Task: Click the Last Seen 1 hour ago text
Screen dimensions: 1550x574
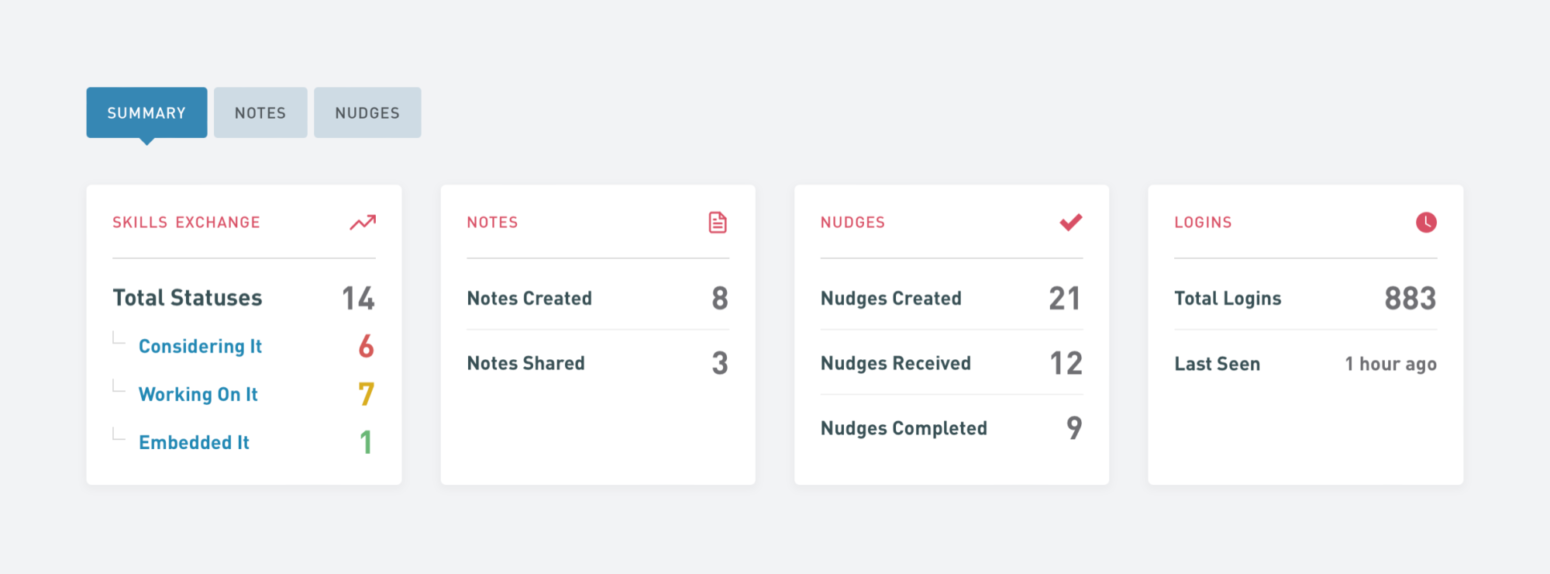Action: [1391, 364]
